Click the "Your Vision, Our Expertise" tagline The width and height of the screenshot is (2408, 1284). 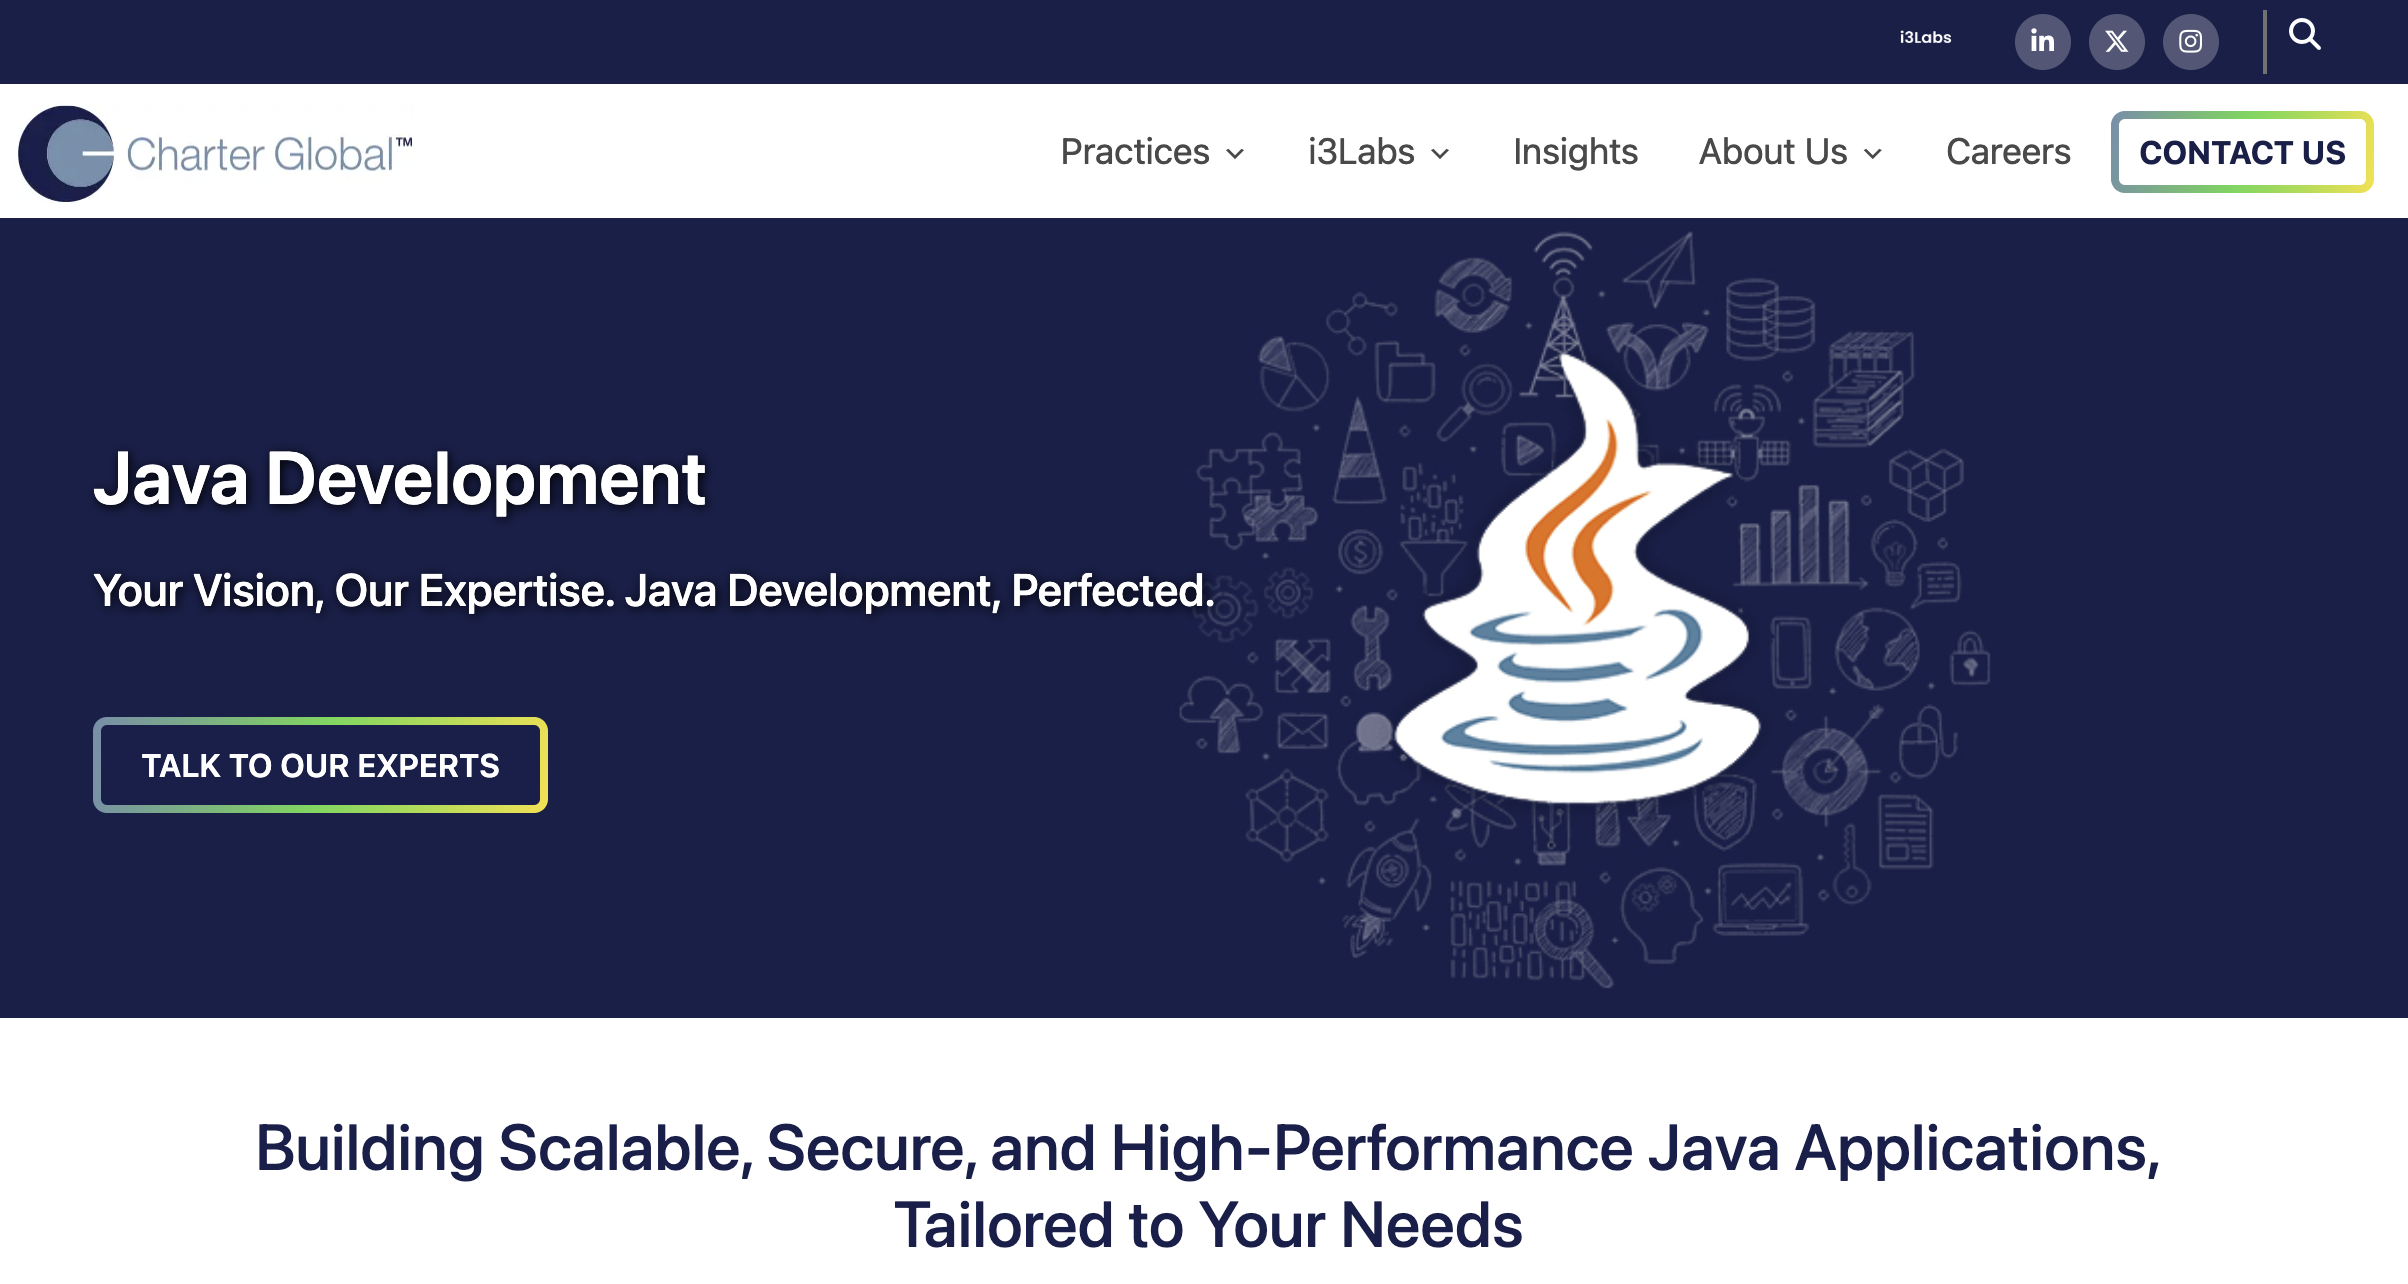coord(654,591)
